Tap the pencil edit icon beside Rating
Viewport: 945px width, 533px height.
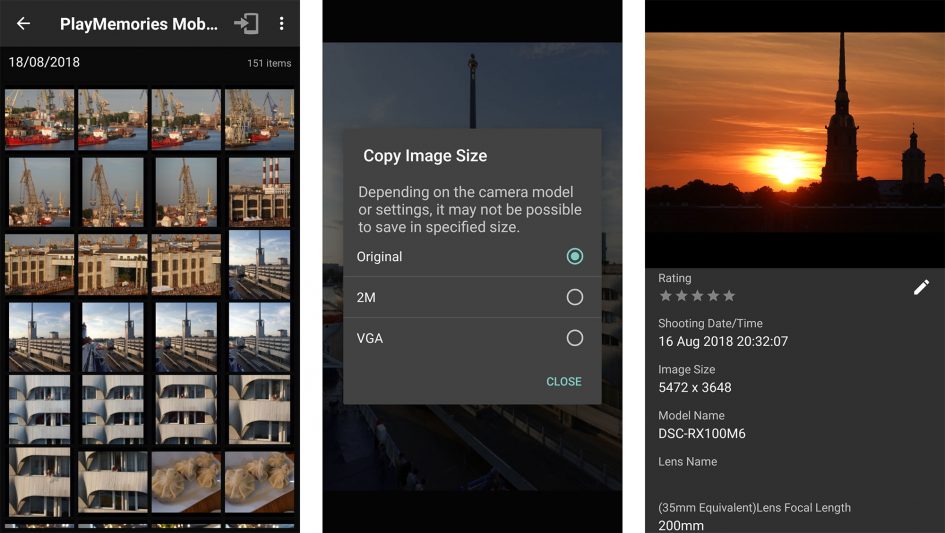(x=921, y=288)
